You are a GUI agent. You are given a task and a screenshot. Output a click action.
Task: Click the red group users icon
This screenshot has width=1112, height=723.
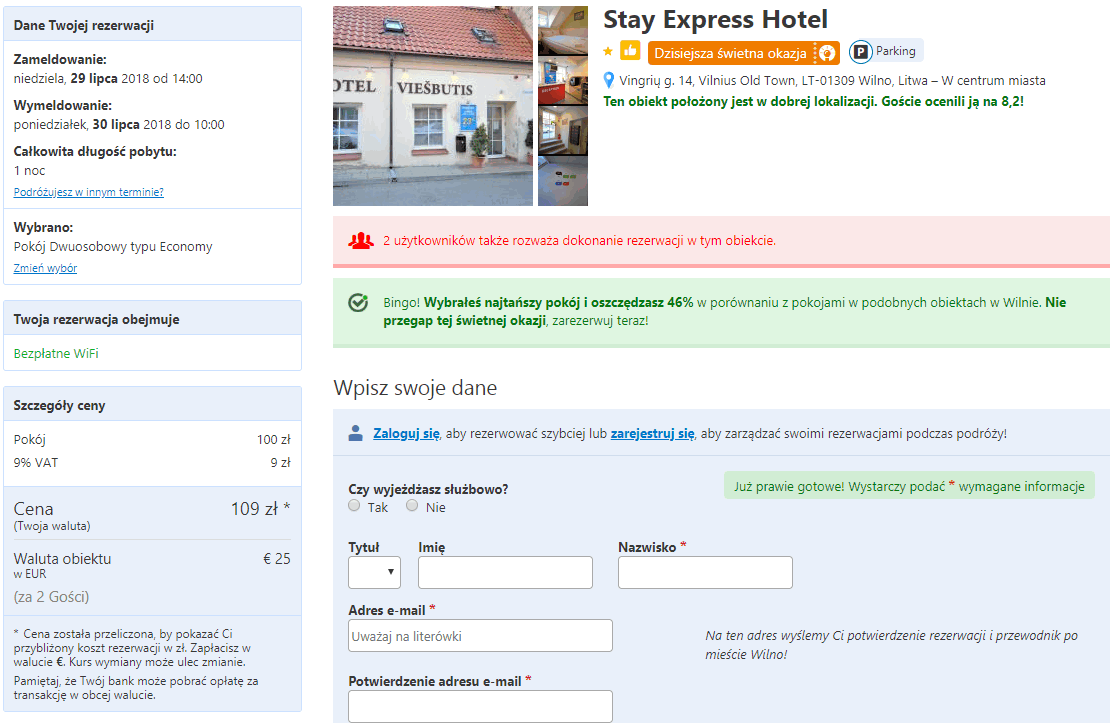(361, 241)
